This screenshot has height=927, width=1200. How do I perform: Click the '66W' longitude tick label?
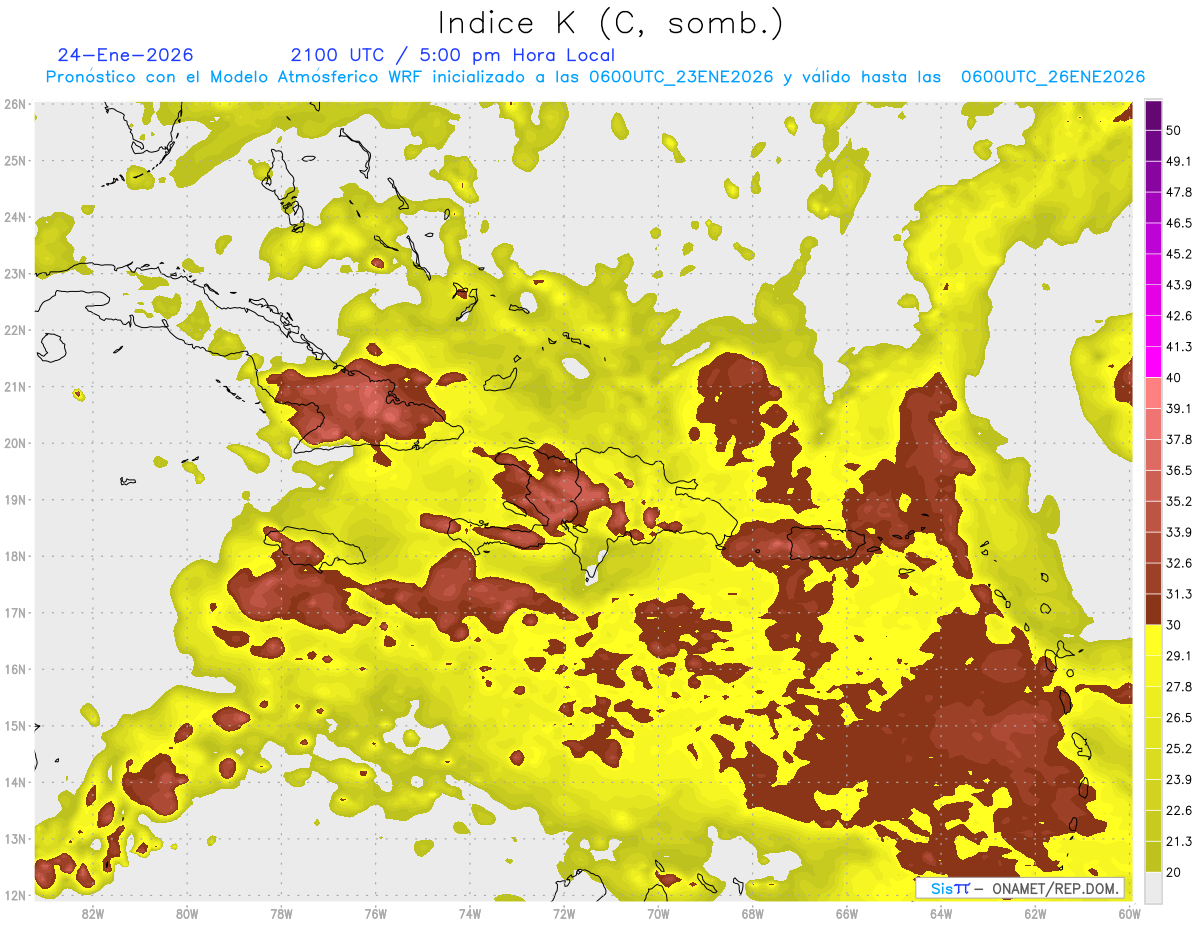pyautogui.click(x=846, y=914)
